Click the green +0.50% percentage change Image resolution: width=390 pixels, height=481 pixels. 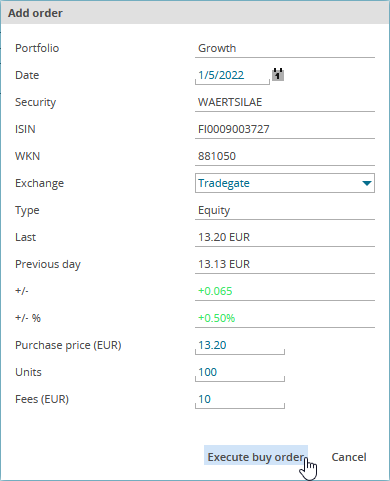[216, 318]
